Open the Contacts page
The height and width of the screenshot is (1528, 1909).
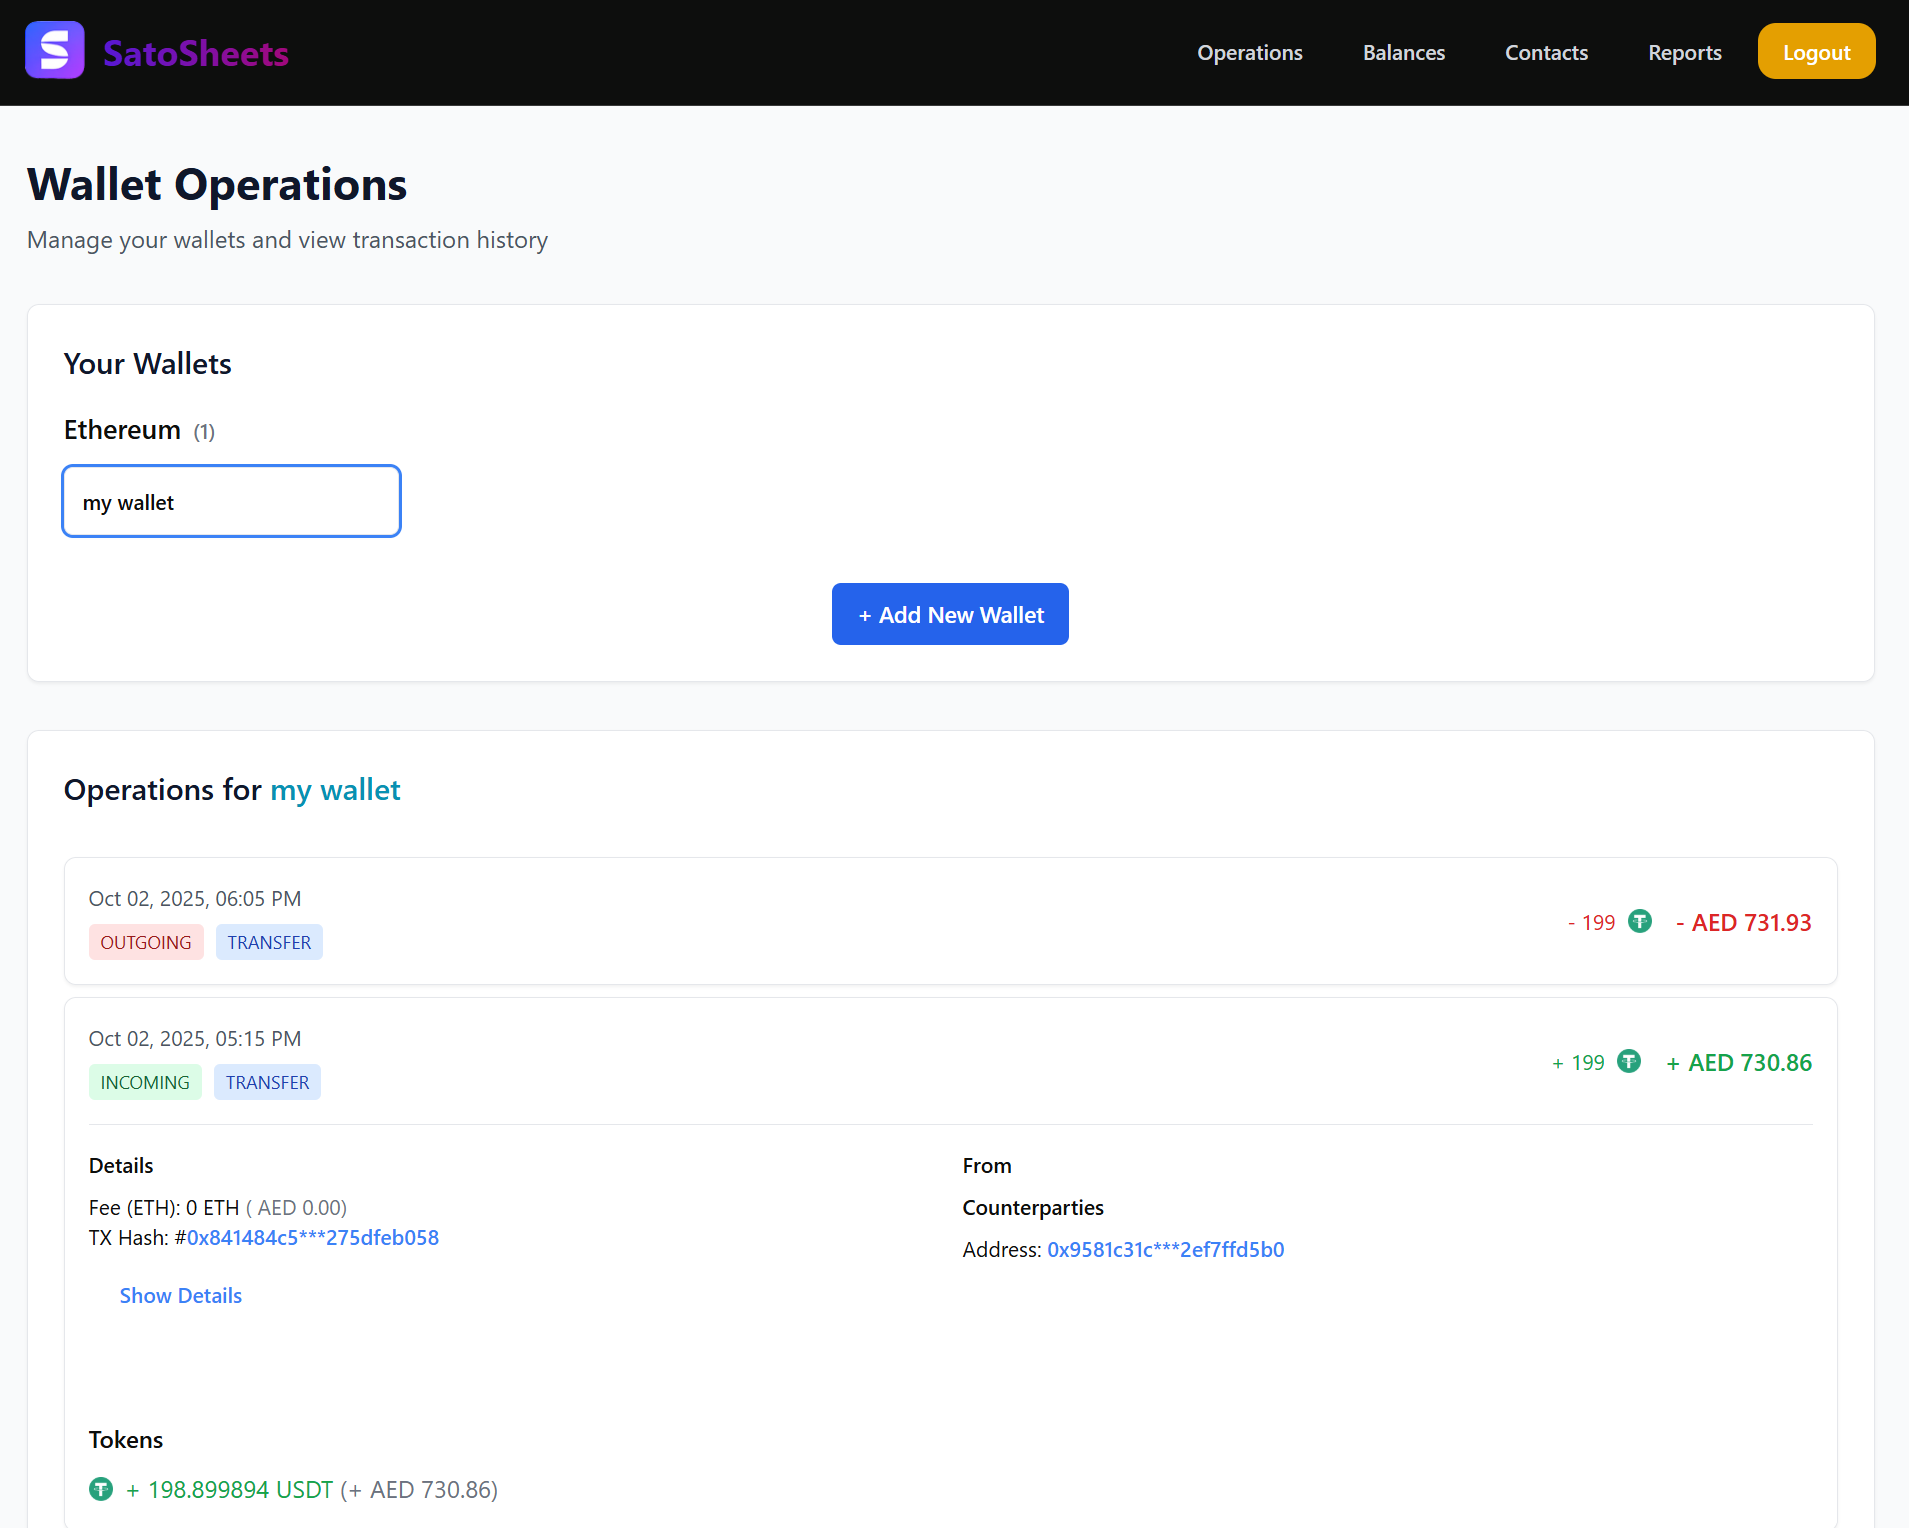(1546, 52)
